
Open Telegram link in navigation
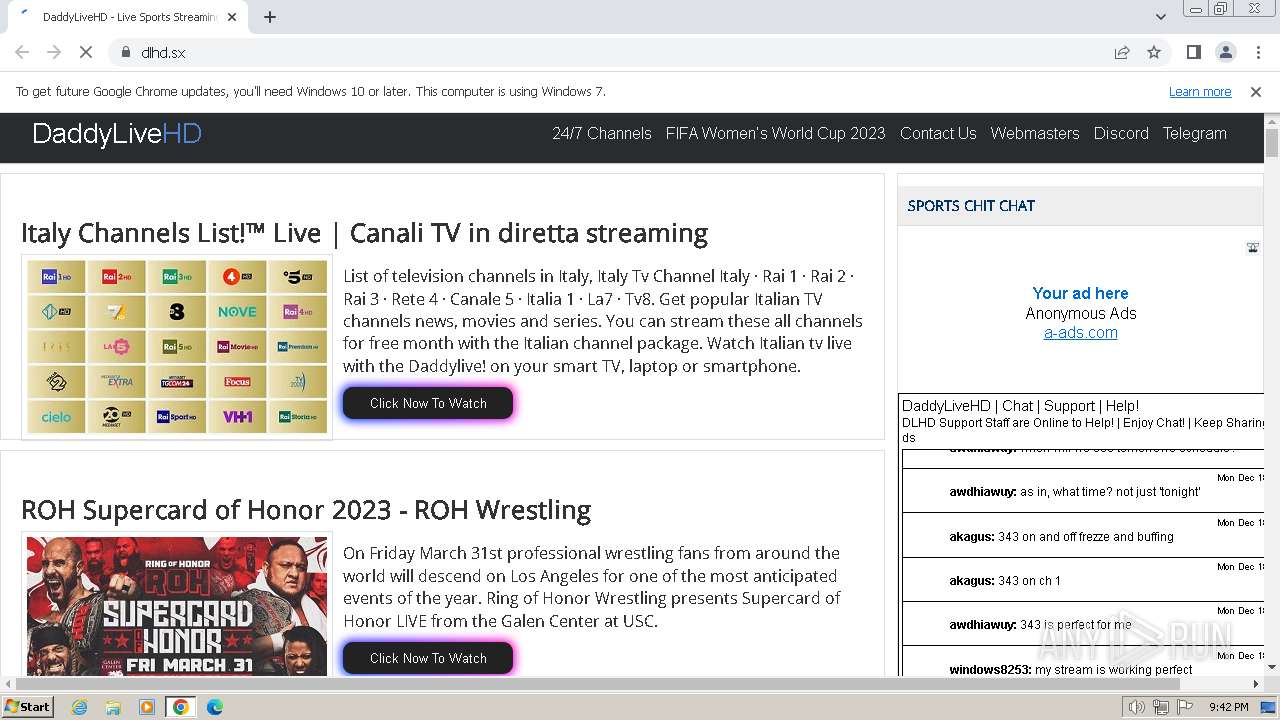coord(1194,133)
